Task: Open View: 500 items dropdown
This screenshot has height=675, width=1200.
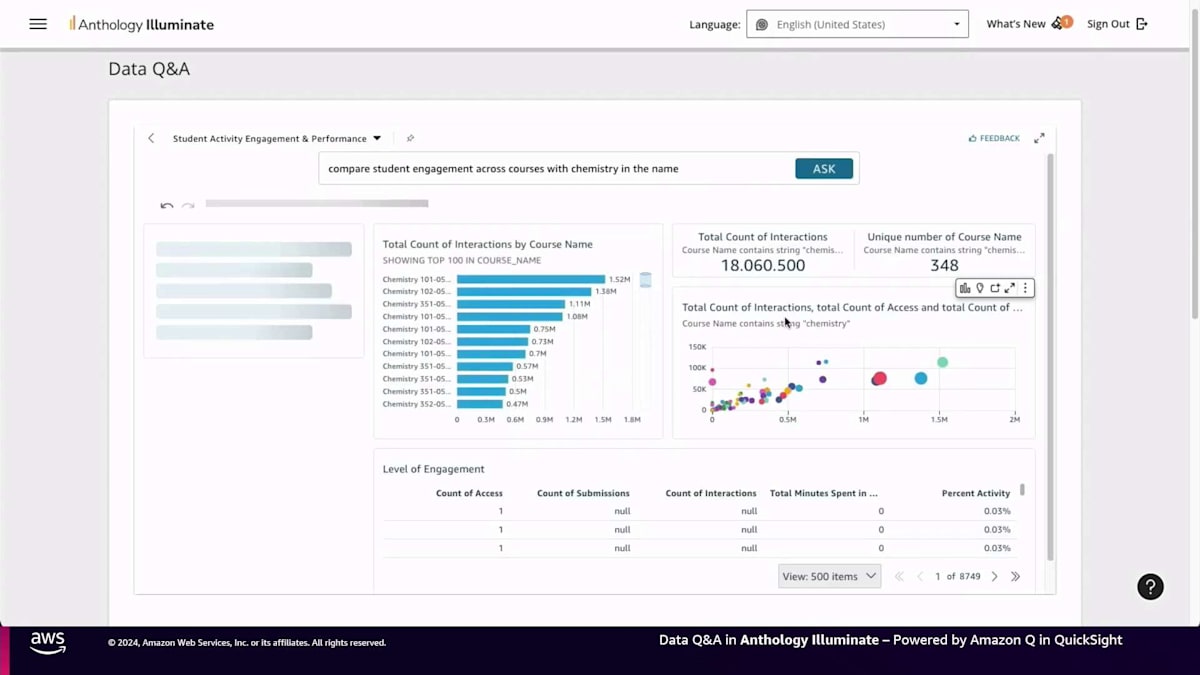Action: pyautogui.click(x=829, y=576)
